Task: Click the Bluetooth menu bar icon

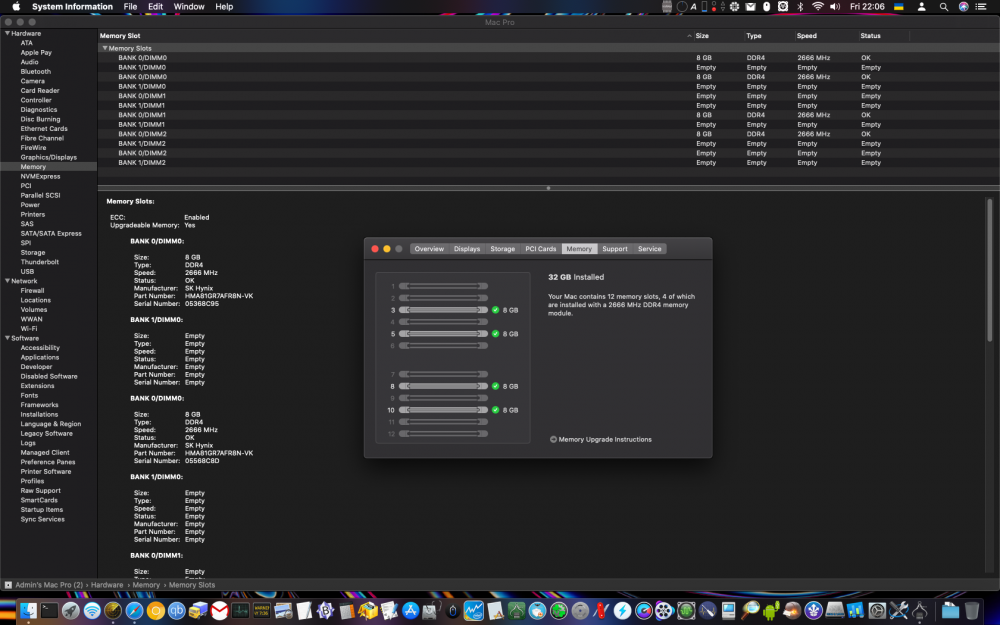Action: point(800,6)
